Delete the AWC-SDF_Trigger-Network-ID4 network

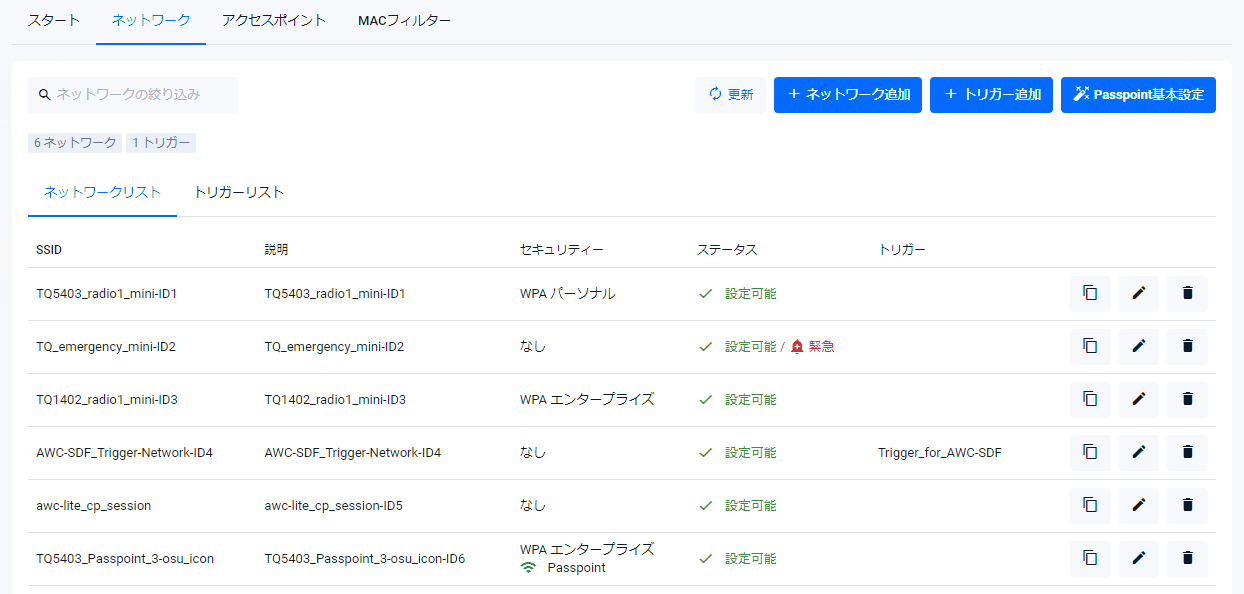click(1187, 453)
